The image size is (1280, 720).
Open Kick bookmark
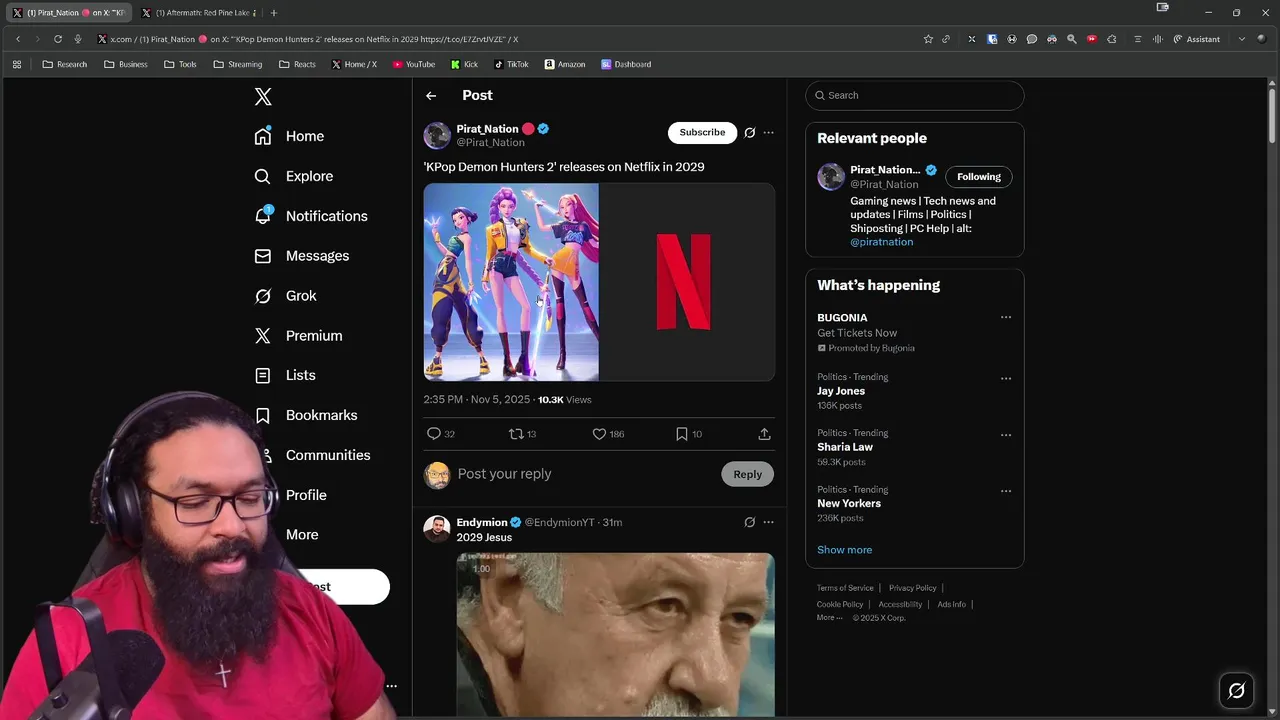[464, 64]
